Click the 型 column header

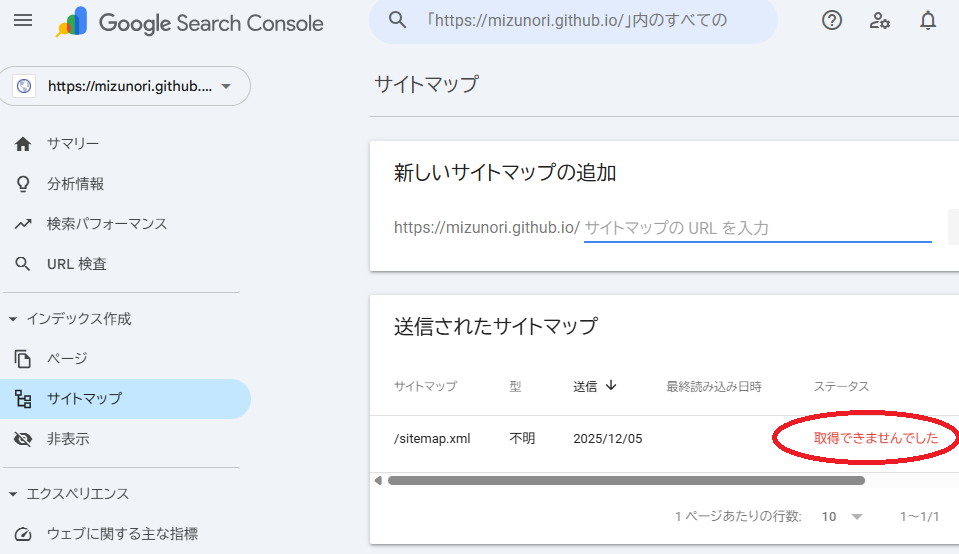(515, 386)
